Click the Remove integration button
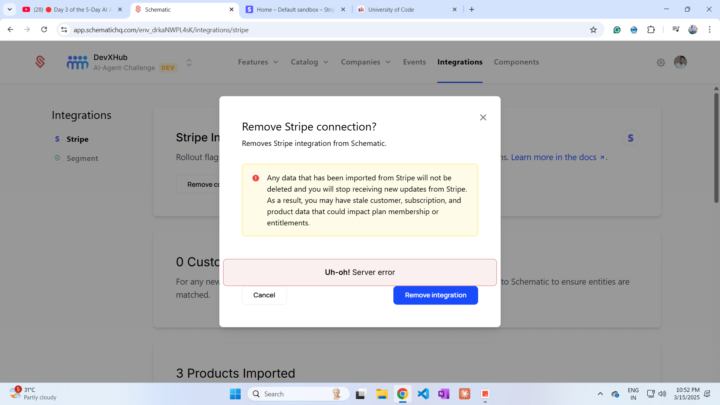720x405 pixels. (x=435, y=295)
